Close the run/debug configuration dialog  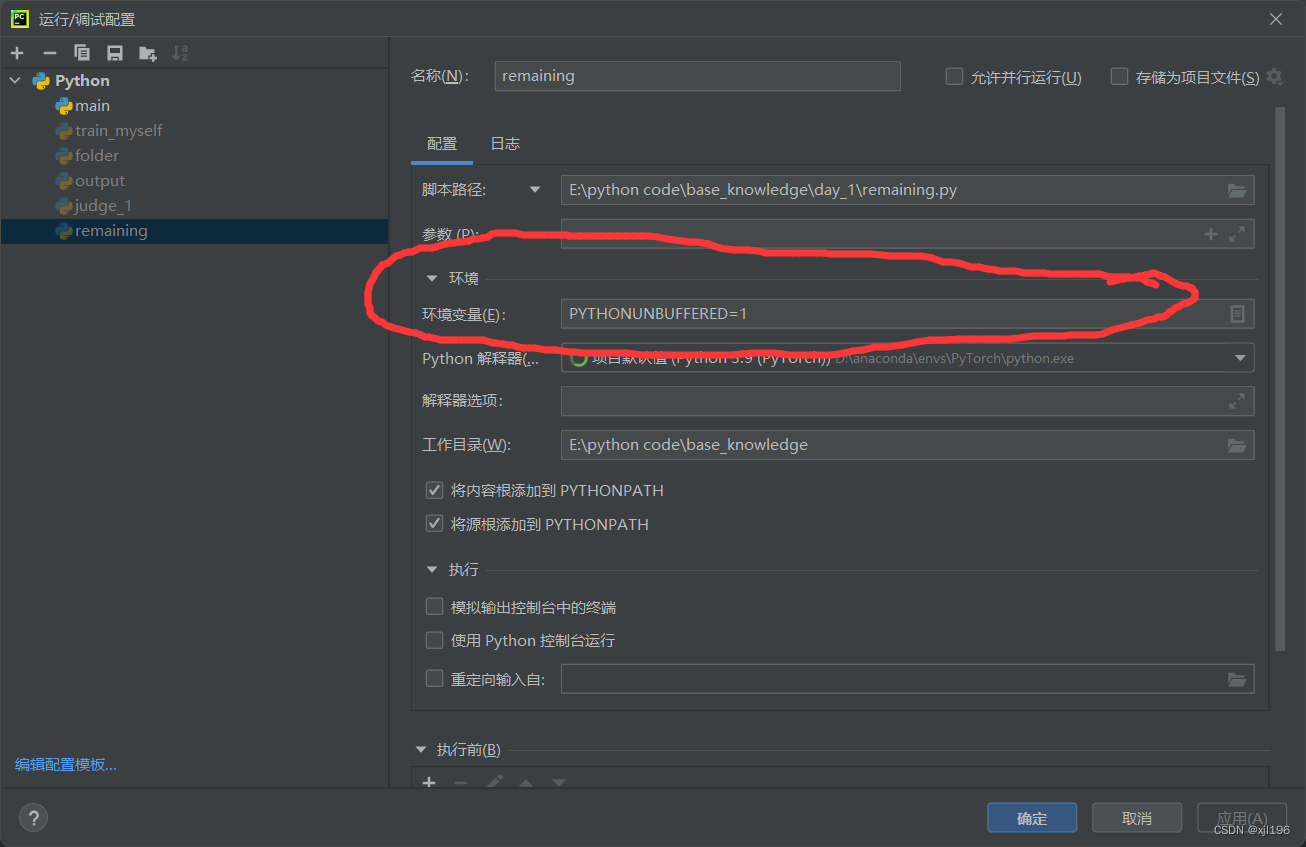click(x=1276, y=19)
